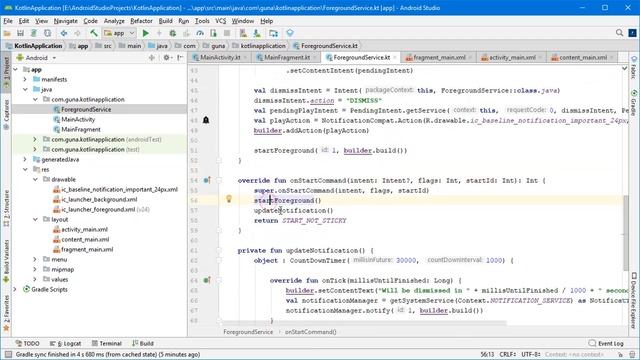Click the scroll-from-source target icon in project panel
The width and height of the screenshot is (640, 360).
coord(152,58)
